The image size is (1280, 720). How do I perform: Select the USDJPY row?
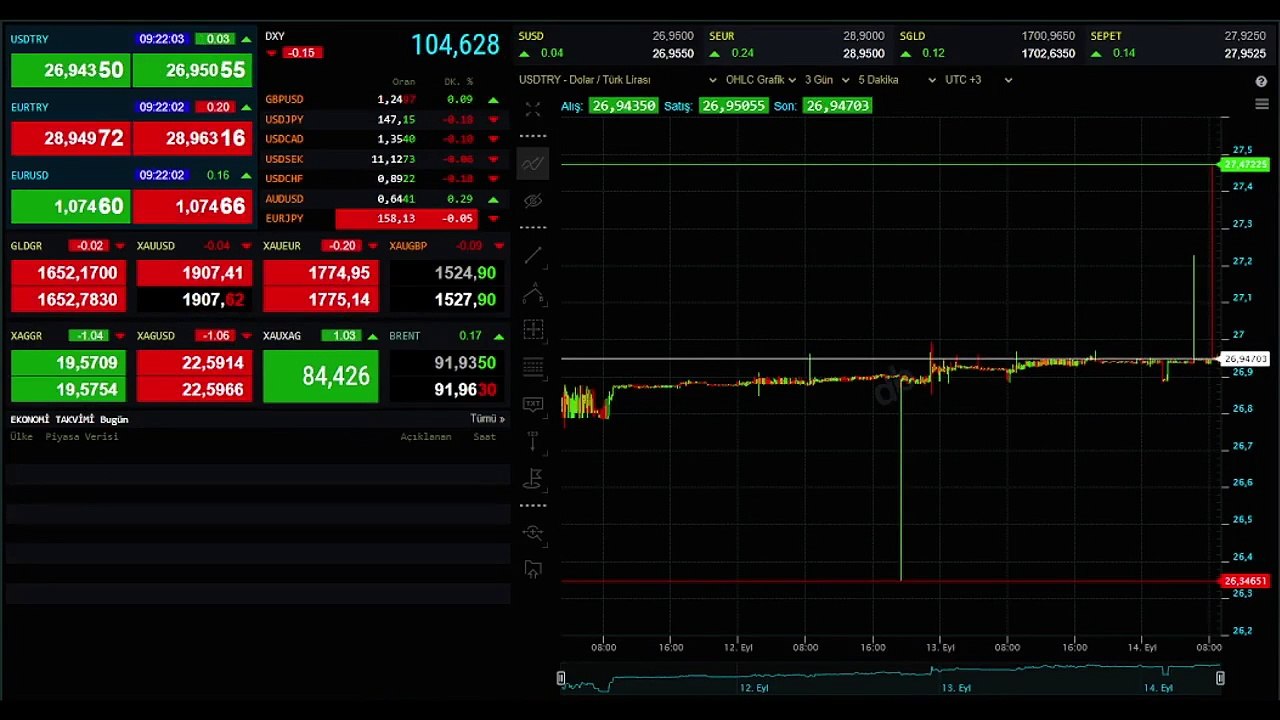pos(383,119)
